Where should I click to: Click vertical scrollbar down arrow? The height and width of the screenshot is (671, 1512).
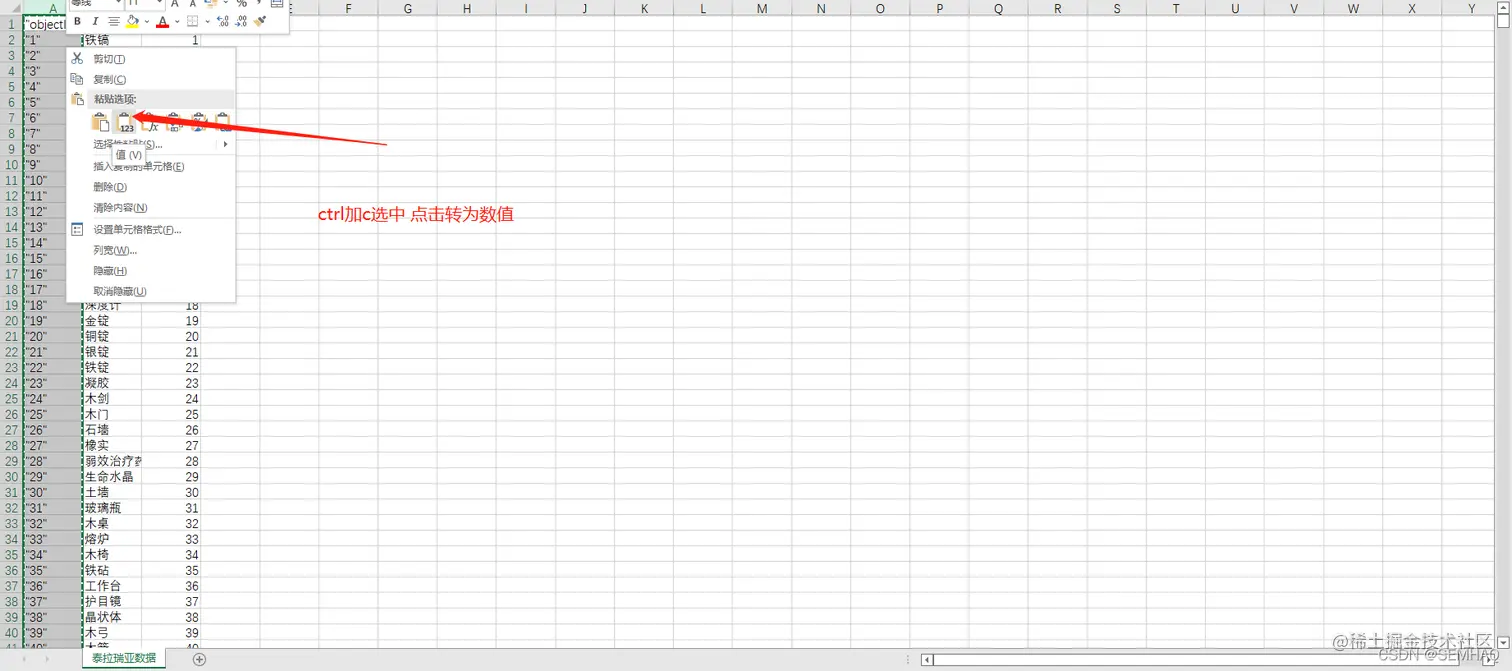coord(1503,642)
